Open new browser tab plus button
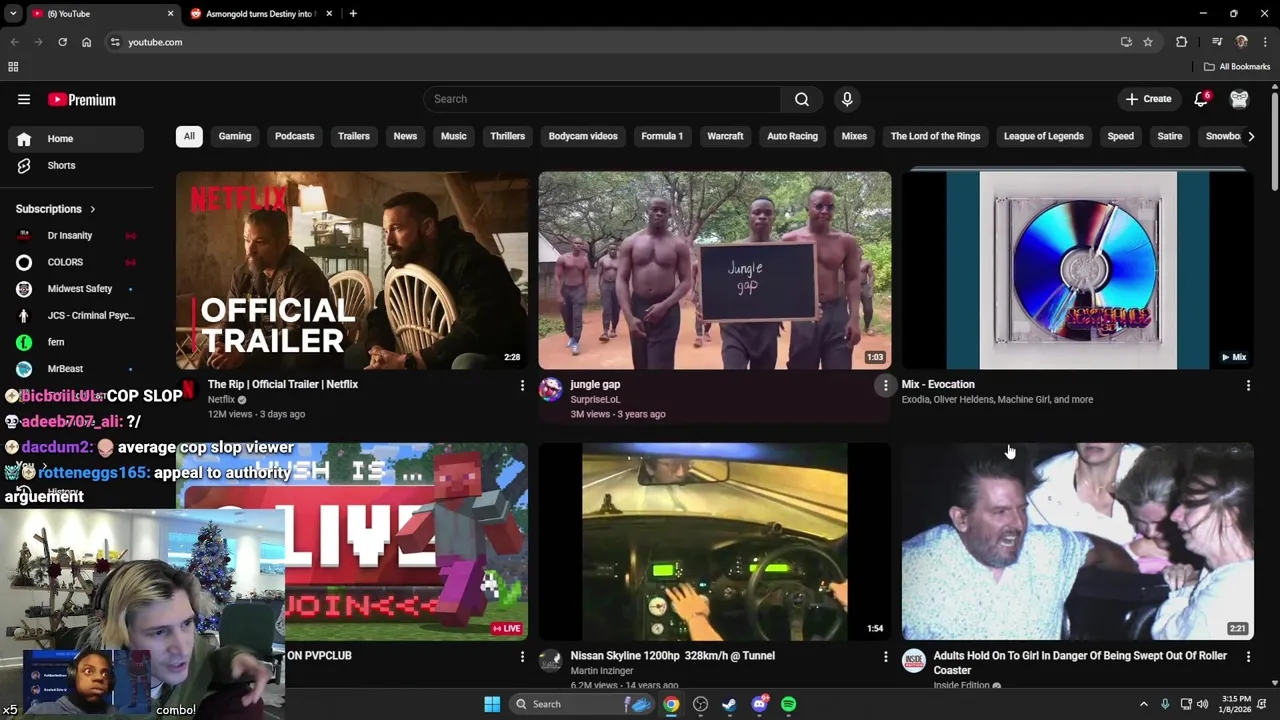1280x720 pixels. [353, 14]
